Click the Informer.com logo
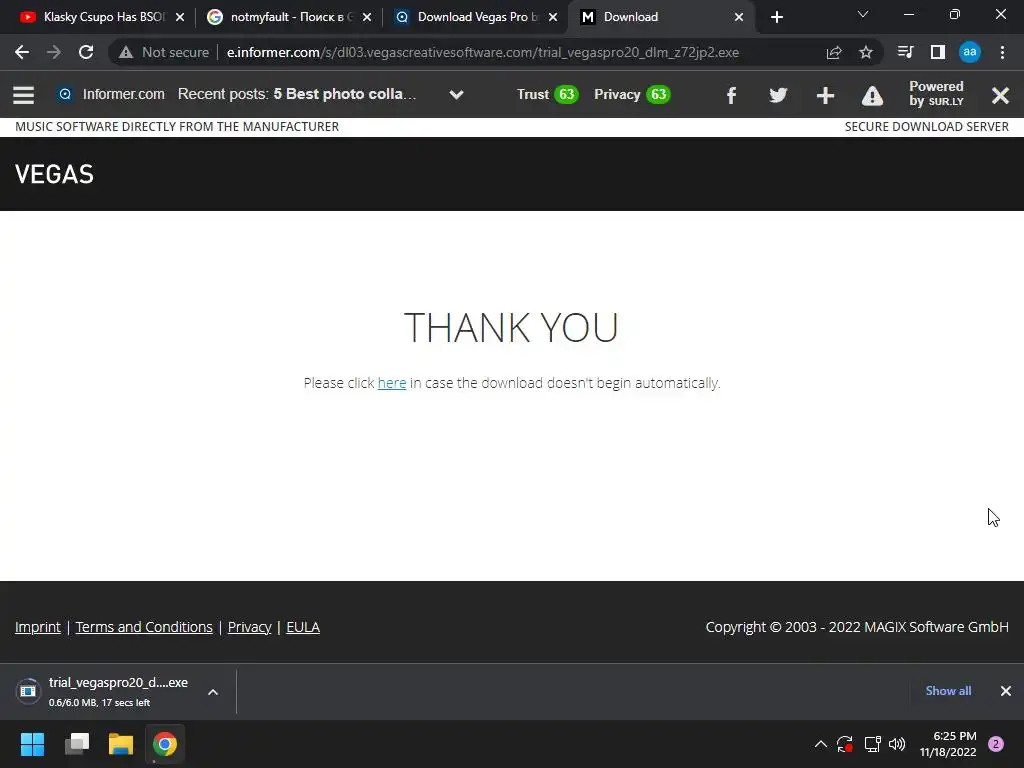 (111, 95)
